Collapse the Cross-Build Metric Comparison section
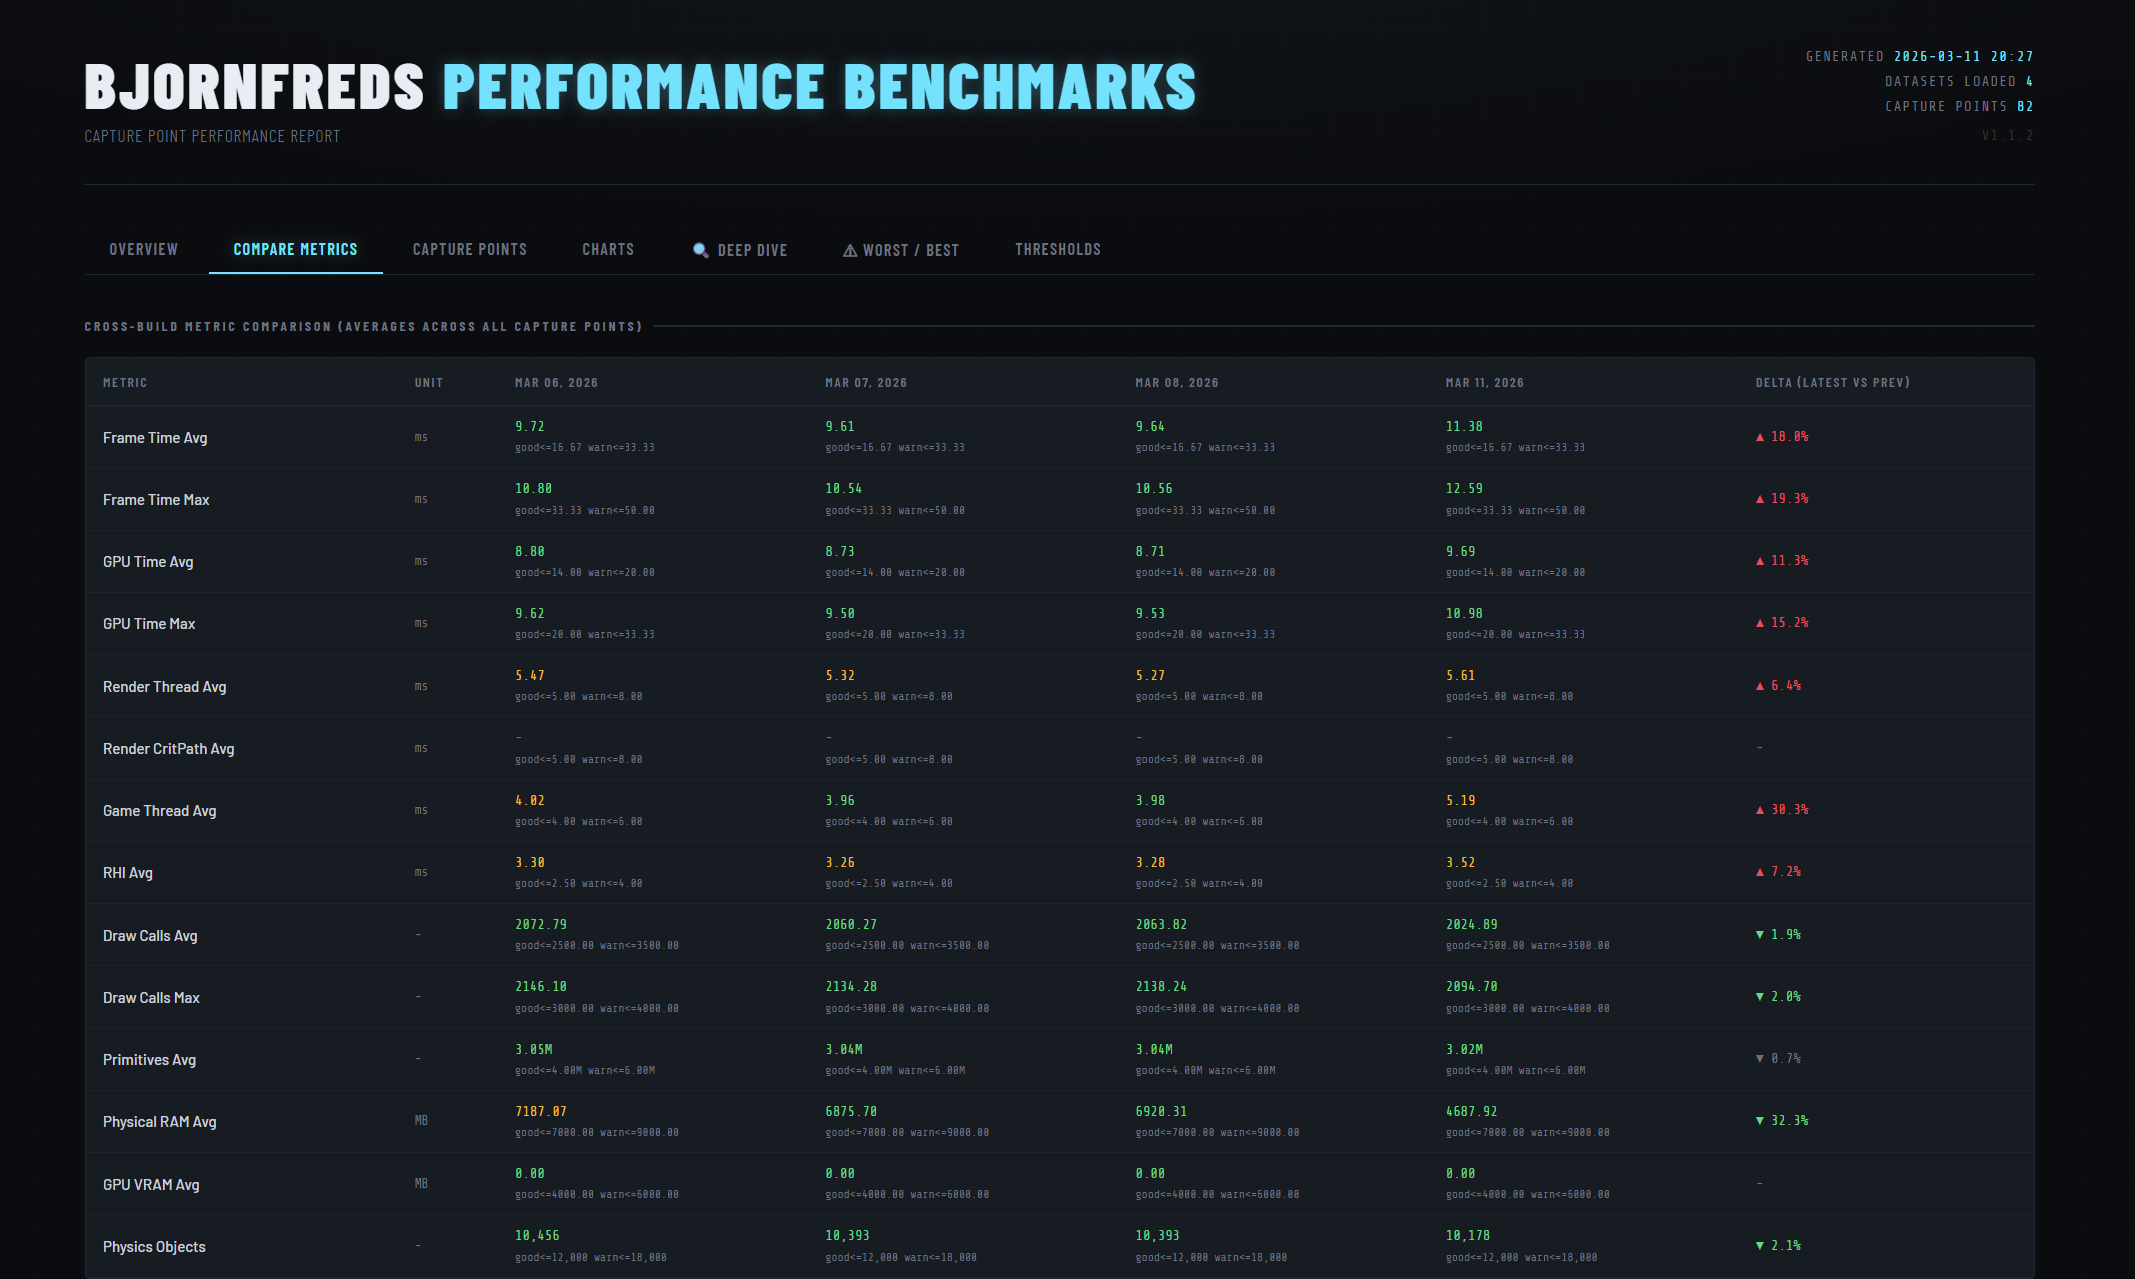The width and height of the screenshot is (2135, 1279). tap(364, 326)
